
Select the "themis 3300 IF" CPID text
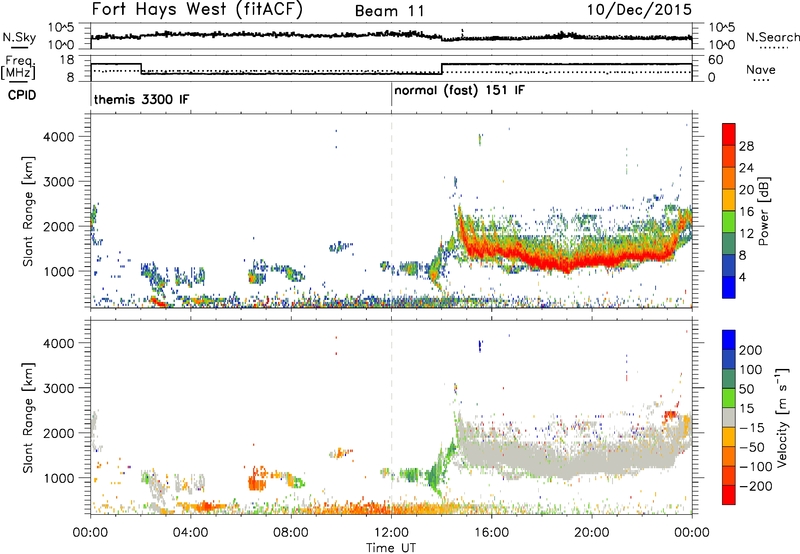point(141,99)
